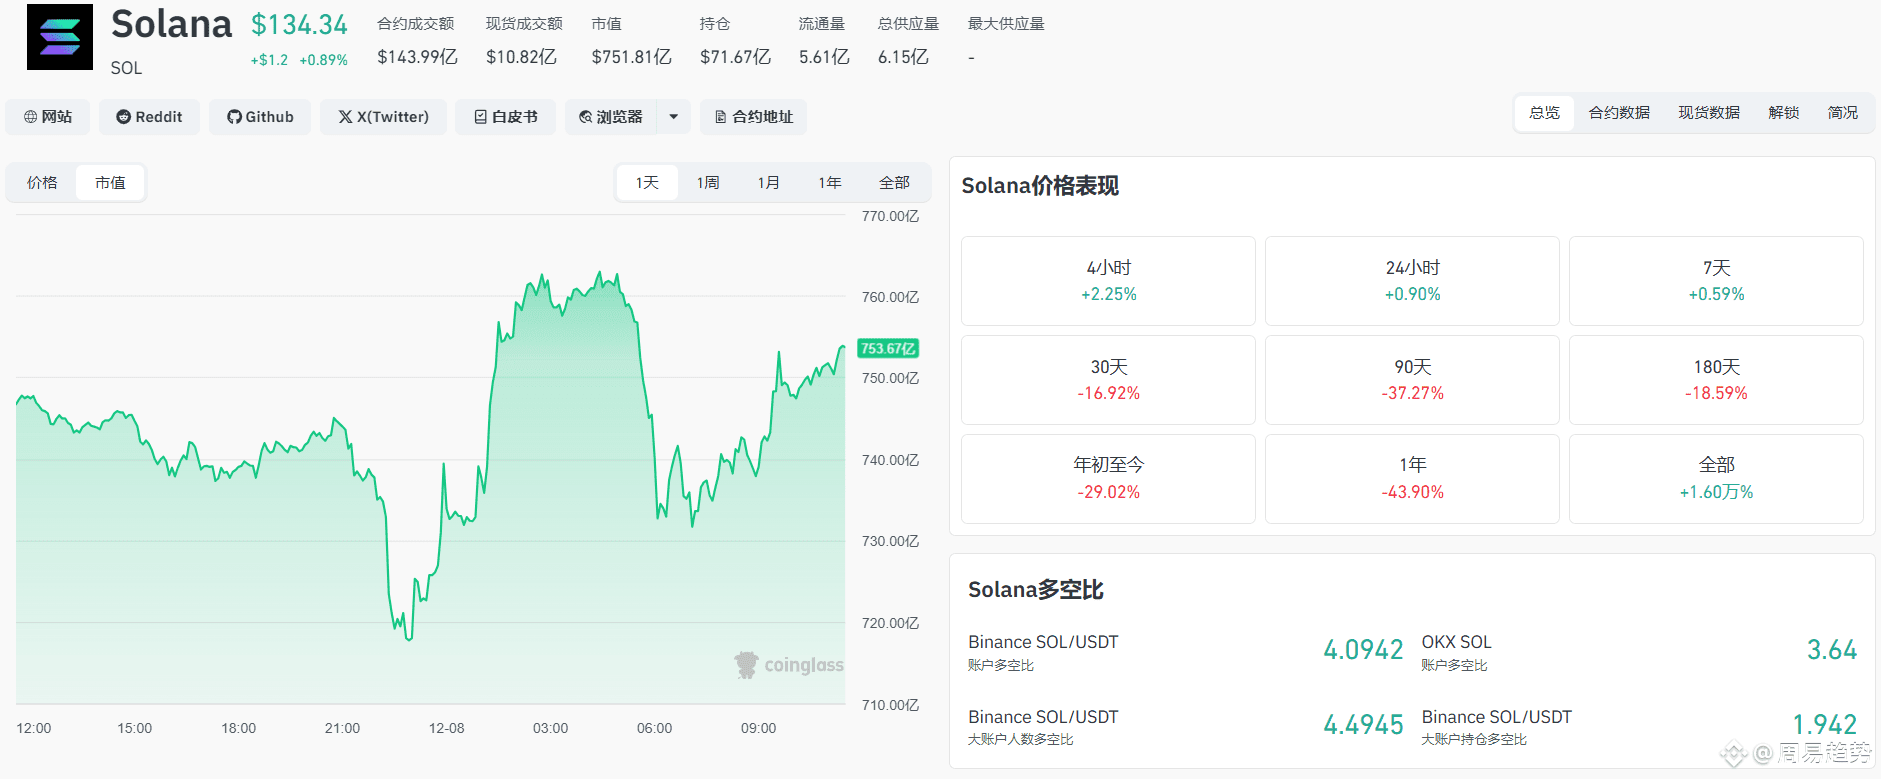Viewport: 1881px width, 779px height.
Task: Click the Binance SOL/USDT 账户多空比 row
Action: pos(1186,651)
